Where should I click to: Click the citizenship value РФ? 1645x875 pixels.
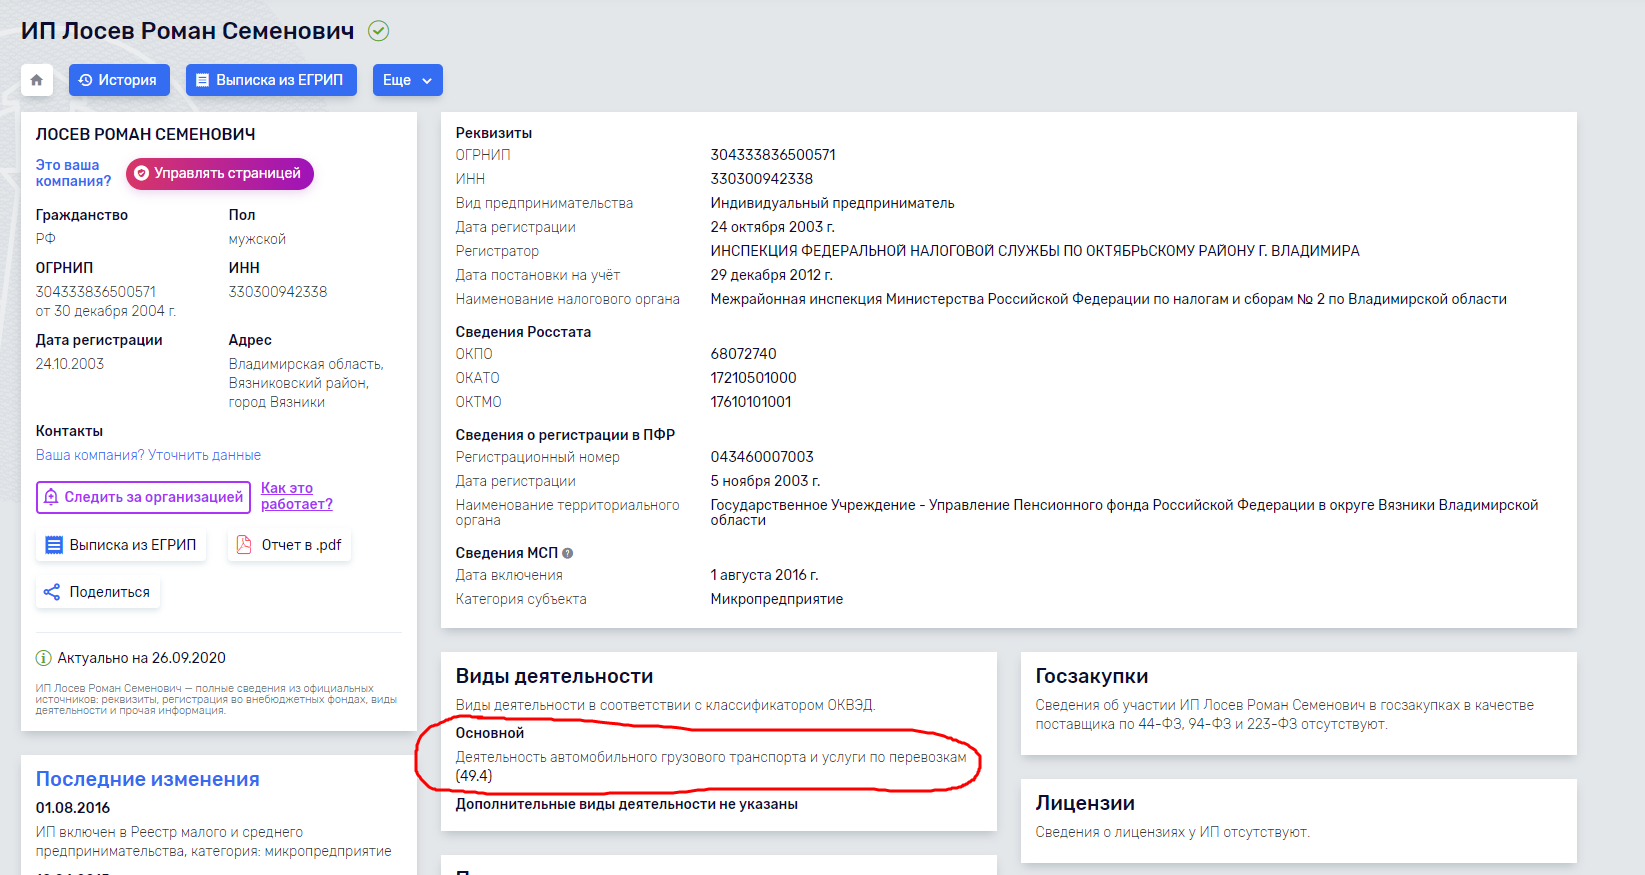click(46, 239)
